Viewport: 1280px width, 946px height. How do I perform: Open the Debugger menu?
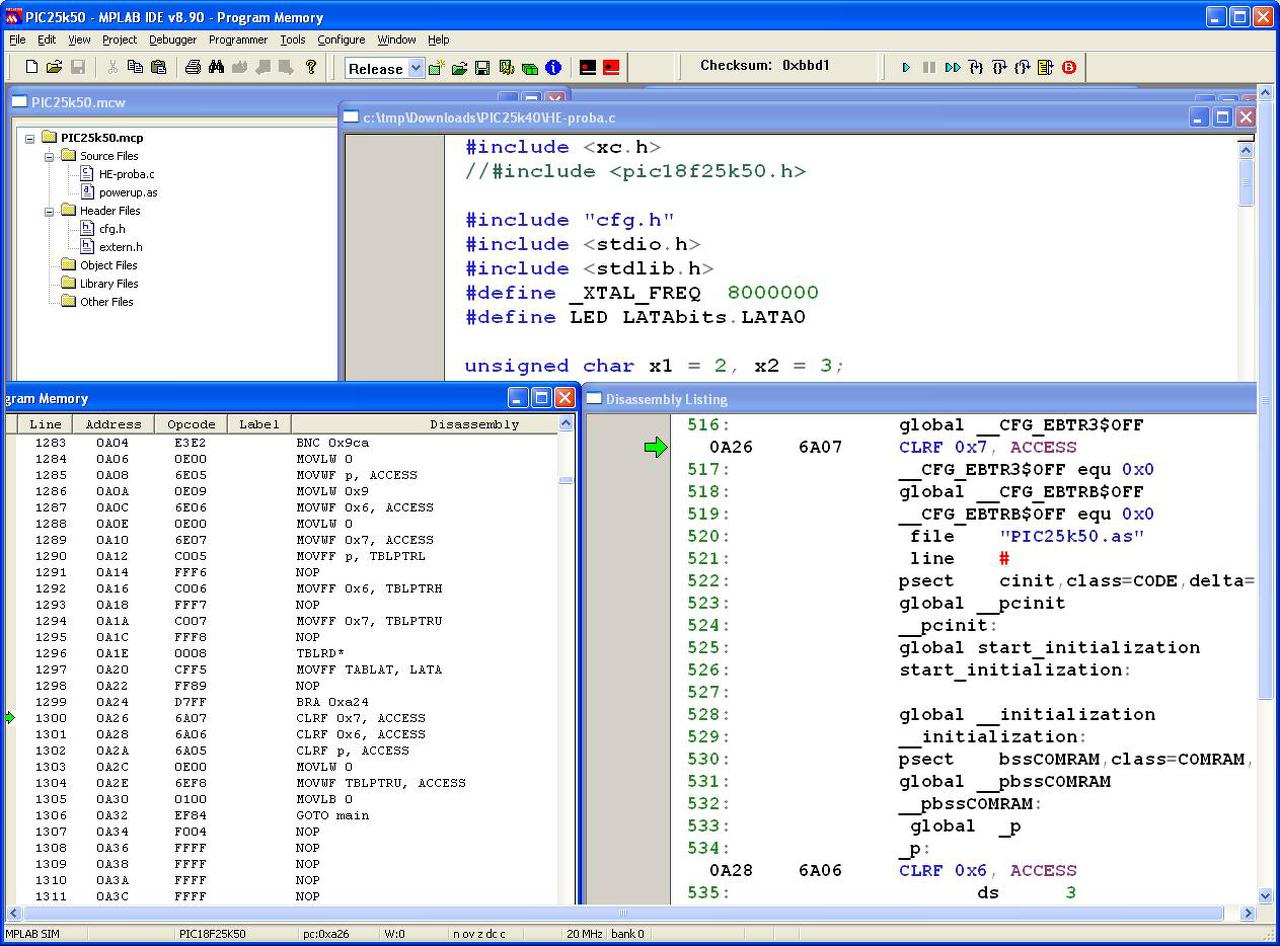click(x=173, y=40)
